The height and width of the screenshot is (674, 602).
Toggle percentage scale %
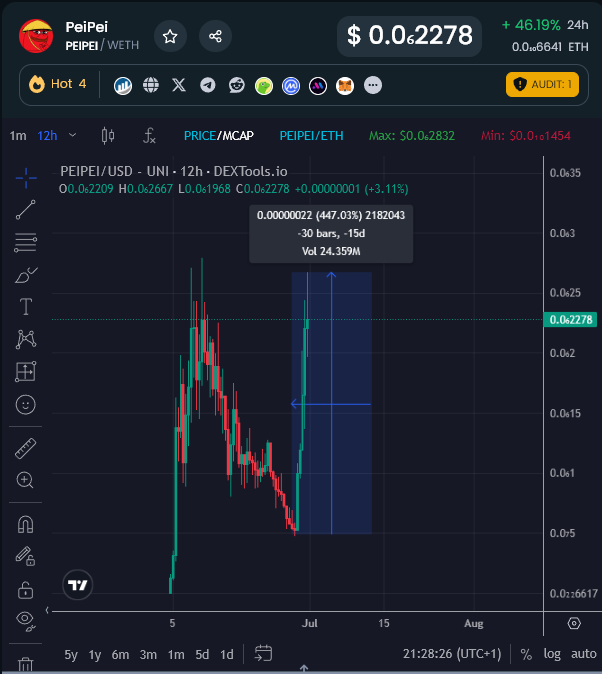pos(526,654)
